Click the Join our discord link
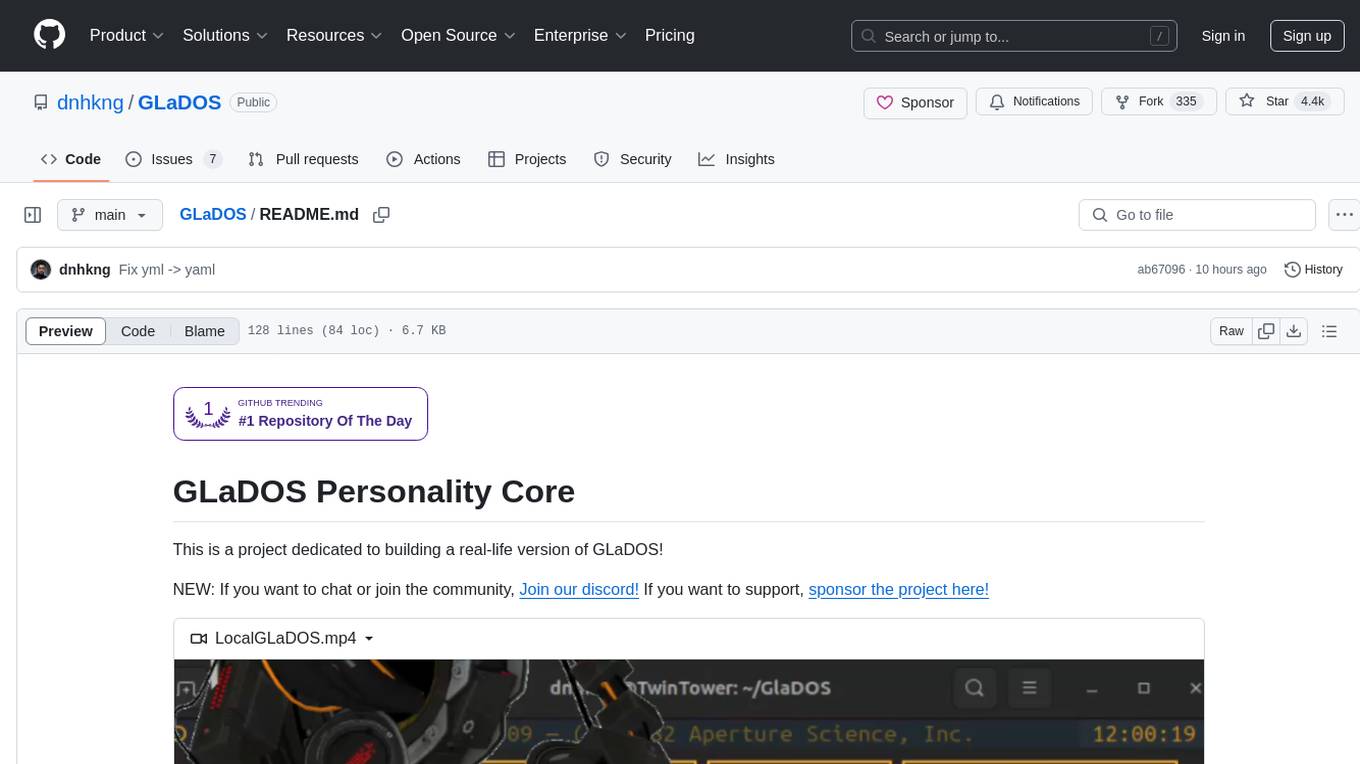Screen dimensions: 1360x764 579,589
